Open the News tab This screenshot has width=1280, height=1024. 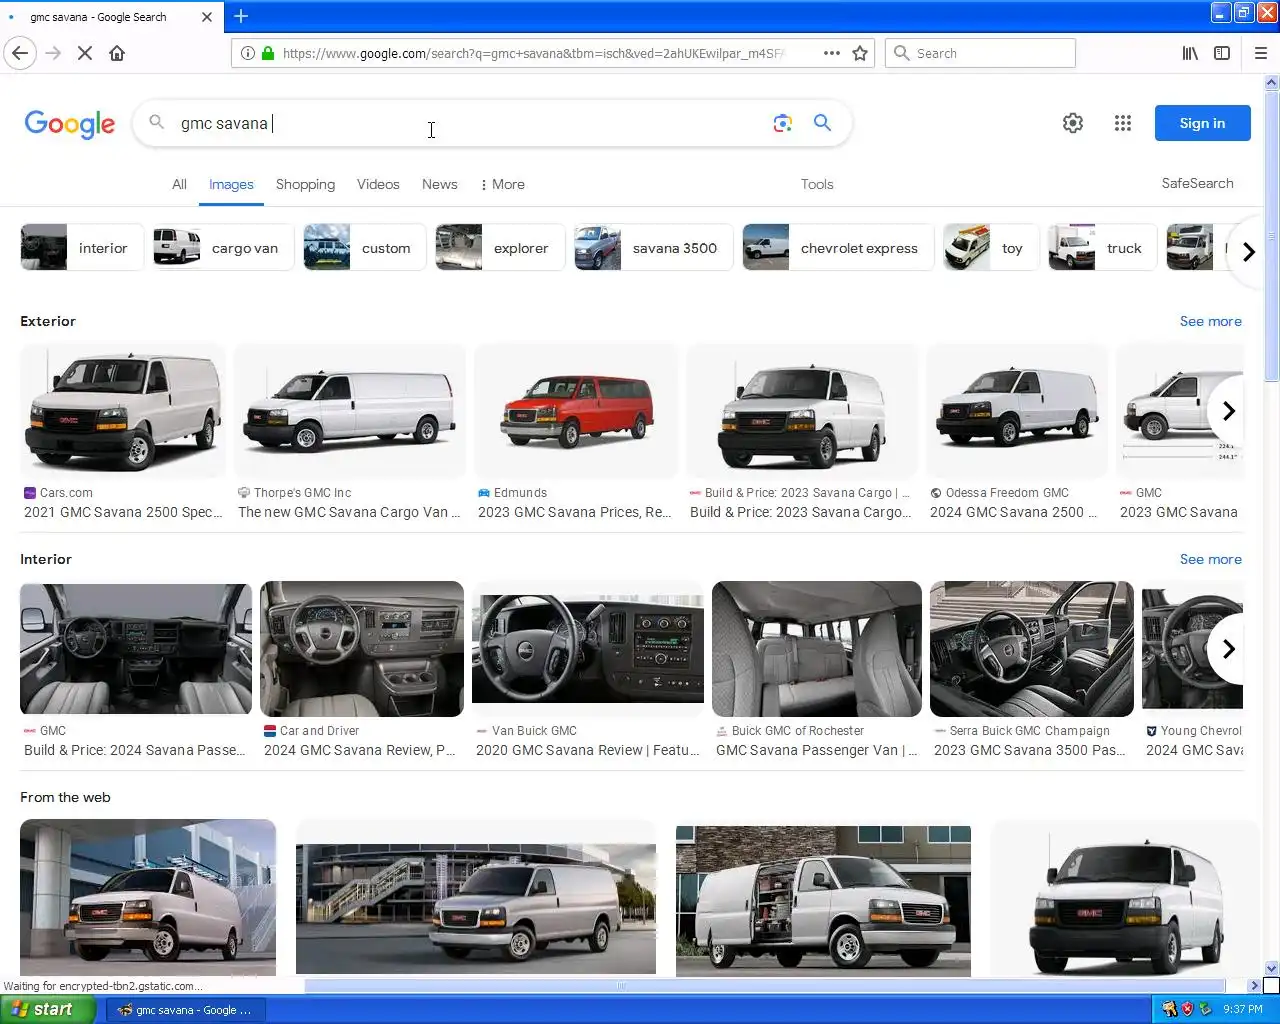tap(440, 184)
